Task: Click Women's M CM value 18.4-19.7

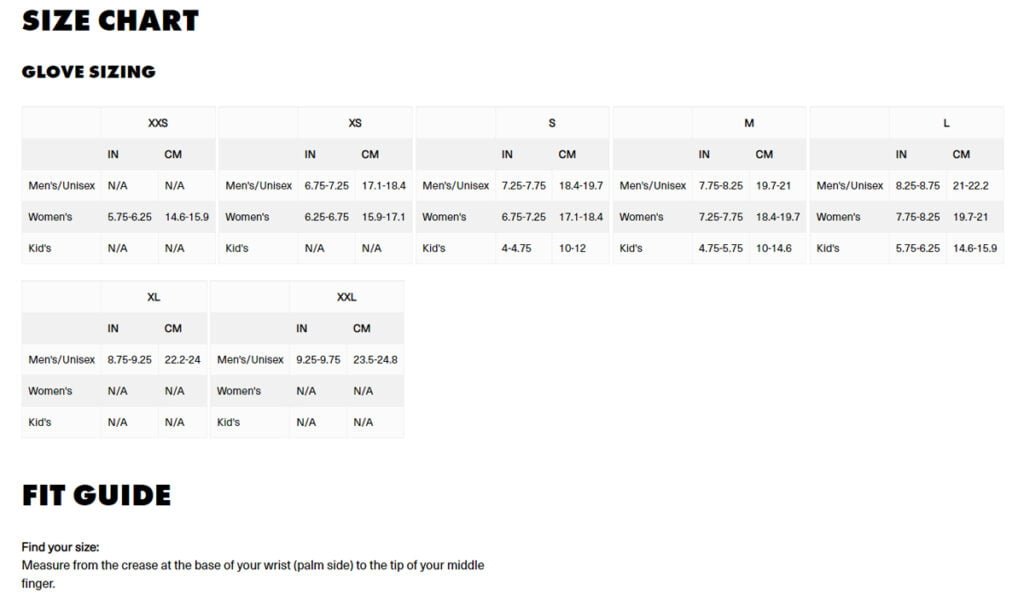Action: [x=778, y=217]
